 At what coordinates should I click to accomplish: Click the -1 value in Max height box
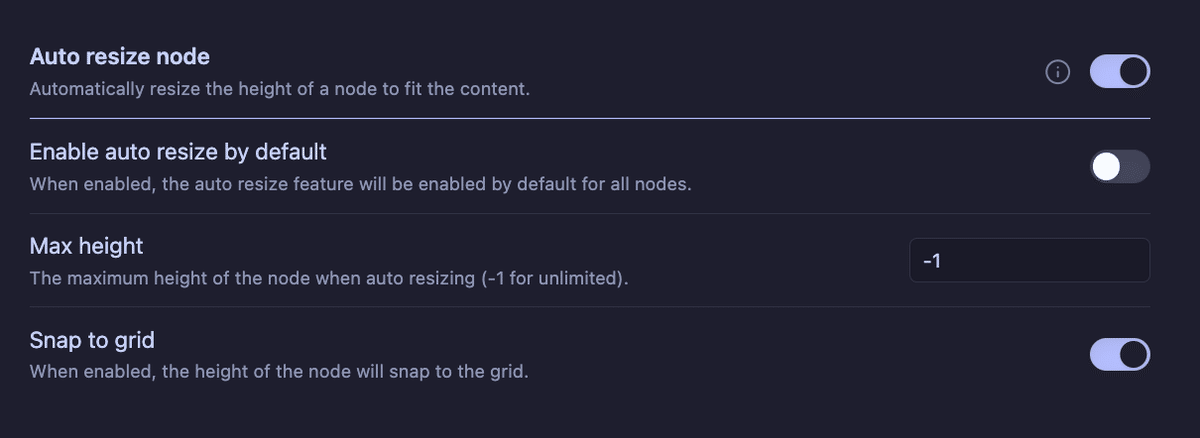pyautogui.click(x=932, y=260)
